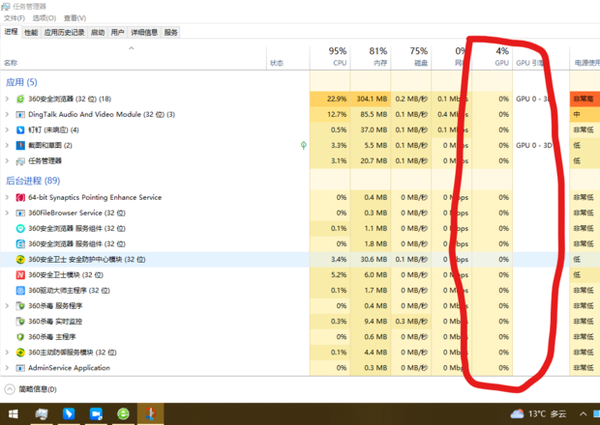Click the 截图和草图 process icon

pos(20,145)
